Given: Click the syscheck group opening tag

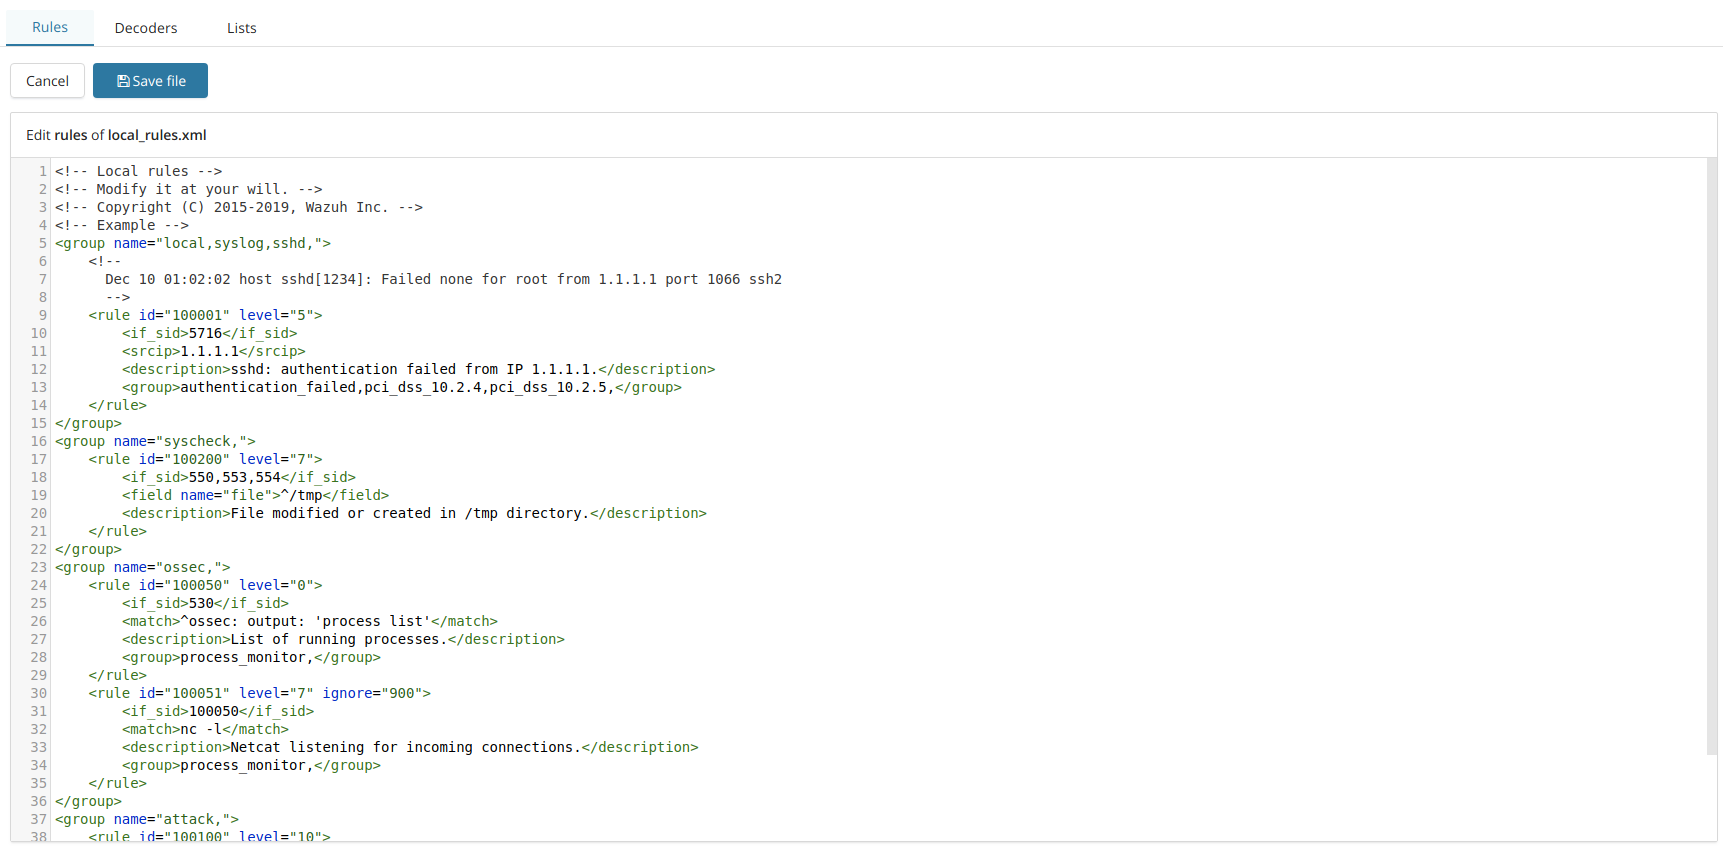Looking at the screenshot, I should point(155,441).
